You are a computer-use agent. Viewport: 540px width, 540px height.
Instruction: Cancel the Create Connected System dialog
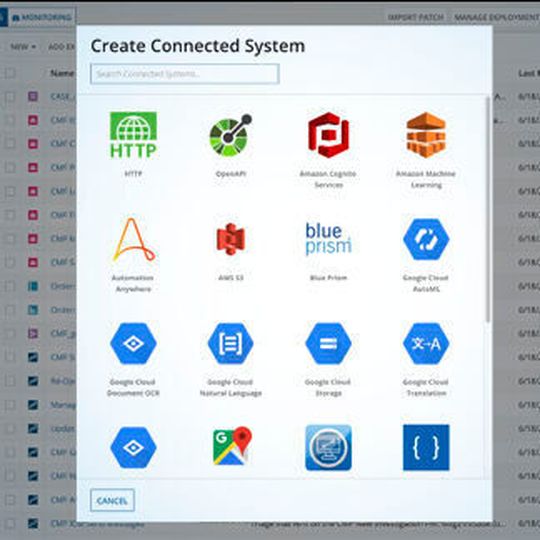pos(112,500)
